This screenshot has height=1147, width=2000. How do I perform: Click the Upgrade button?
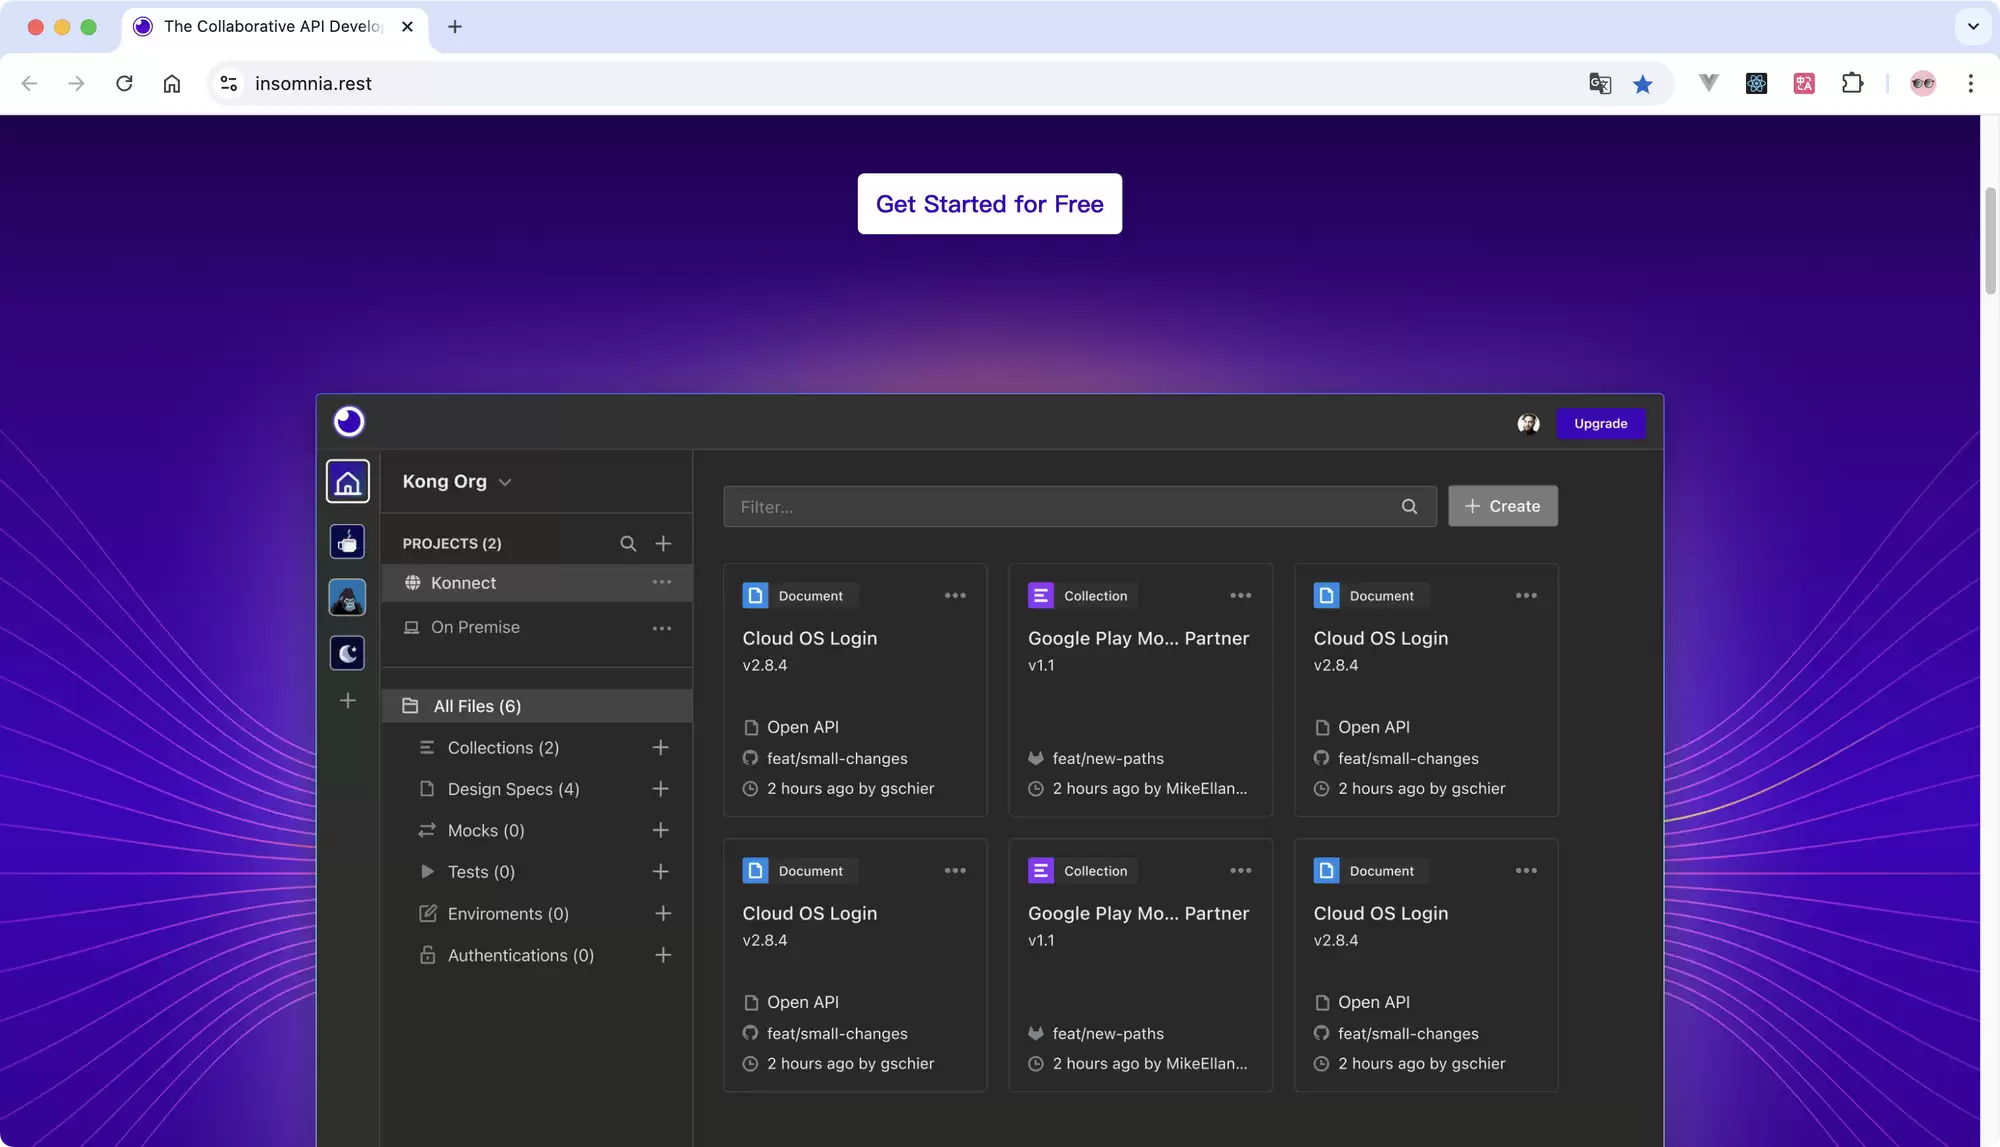pyautogui.click(x=1600, y=424)
